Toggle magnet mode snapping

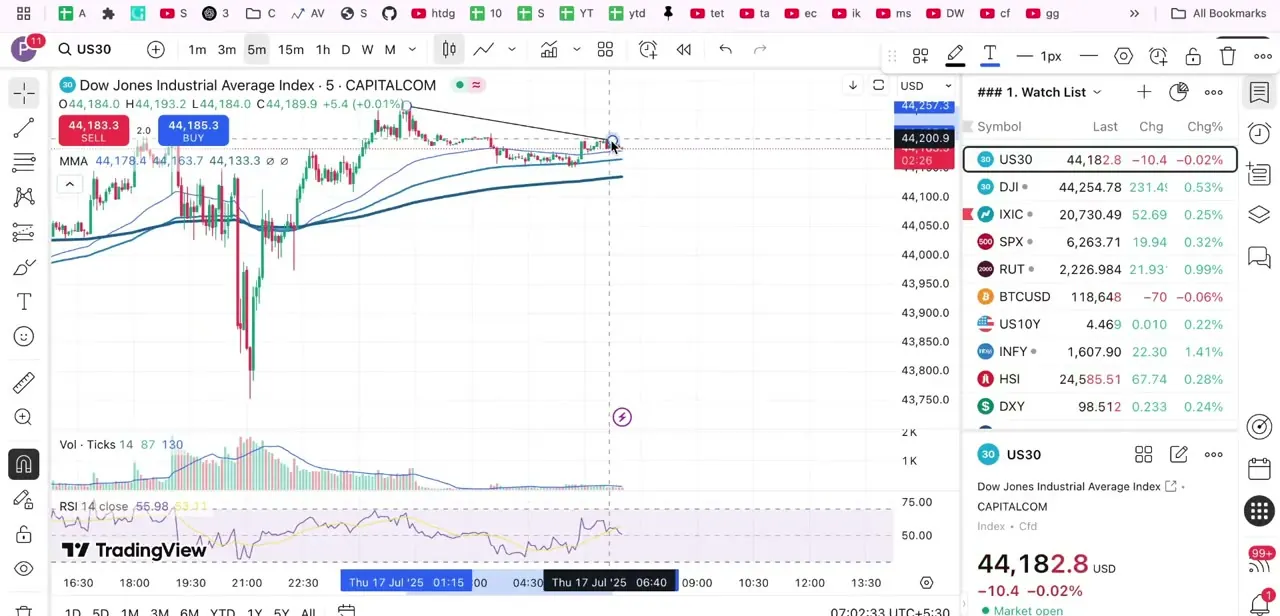click(24, 464)
